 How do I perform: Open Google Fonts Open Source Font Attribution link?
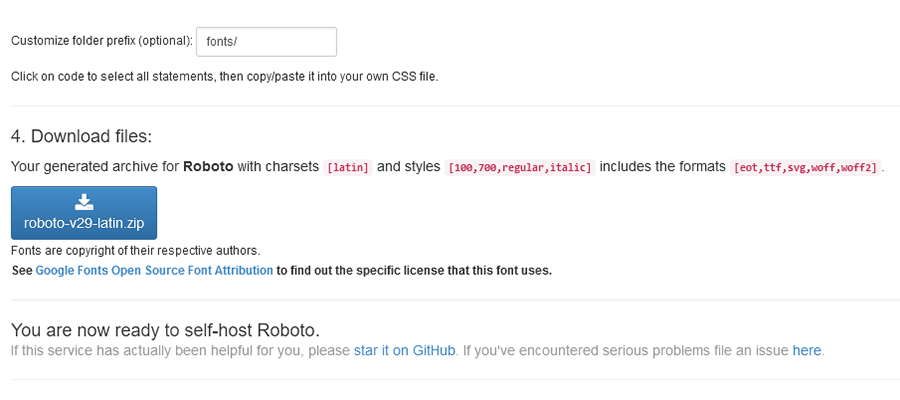[154, 270]
